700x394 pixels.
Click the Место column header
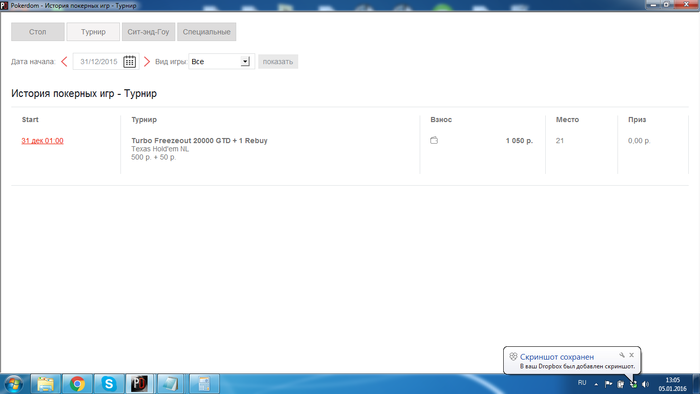567,120
